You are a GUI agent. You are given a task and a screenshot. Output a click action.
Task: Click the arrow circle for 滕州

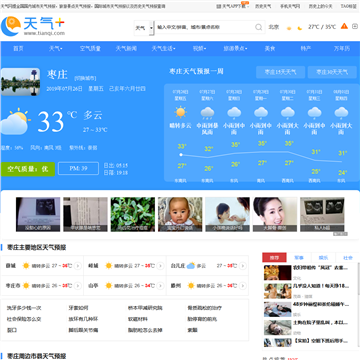[x=243, y=286]
